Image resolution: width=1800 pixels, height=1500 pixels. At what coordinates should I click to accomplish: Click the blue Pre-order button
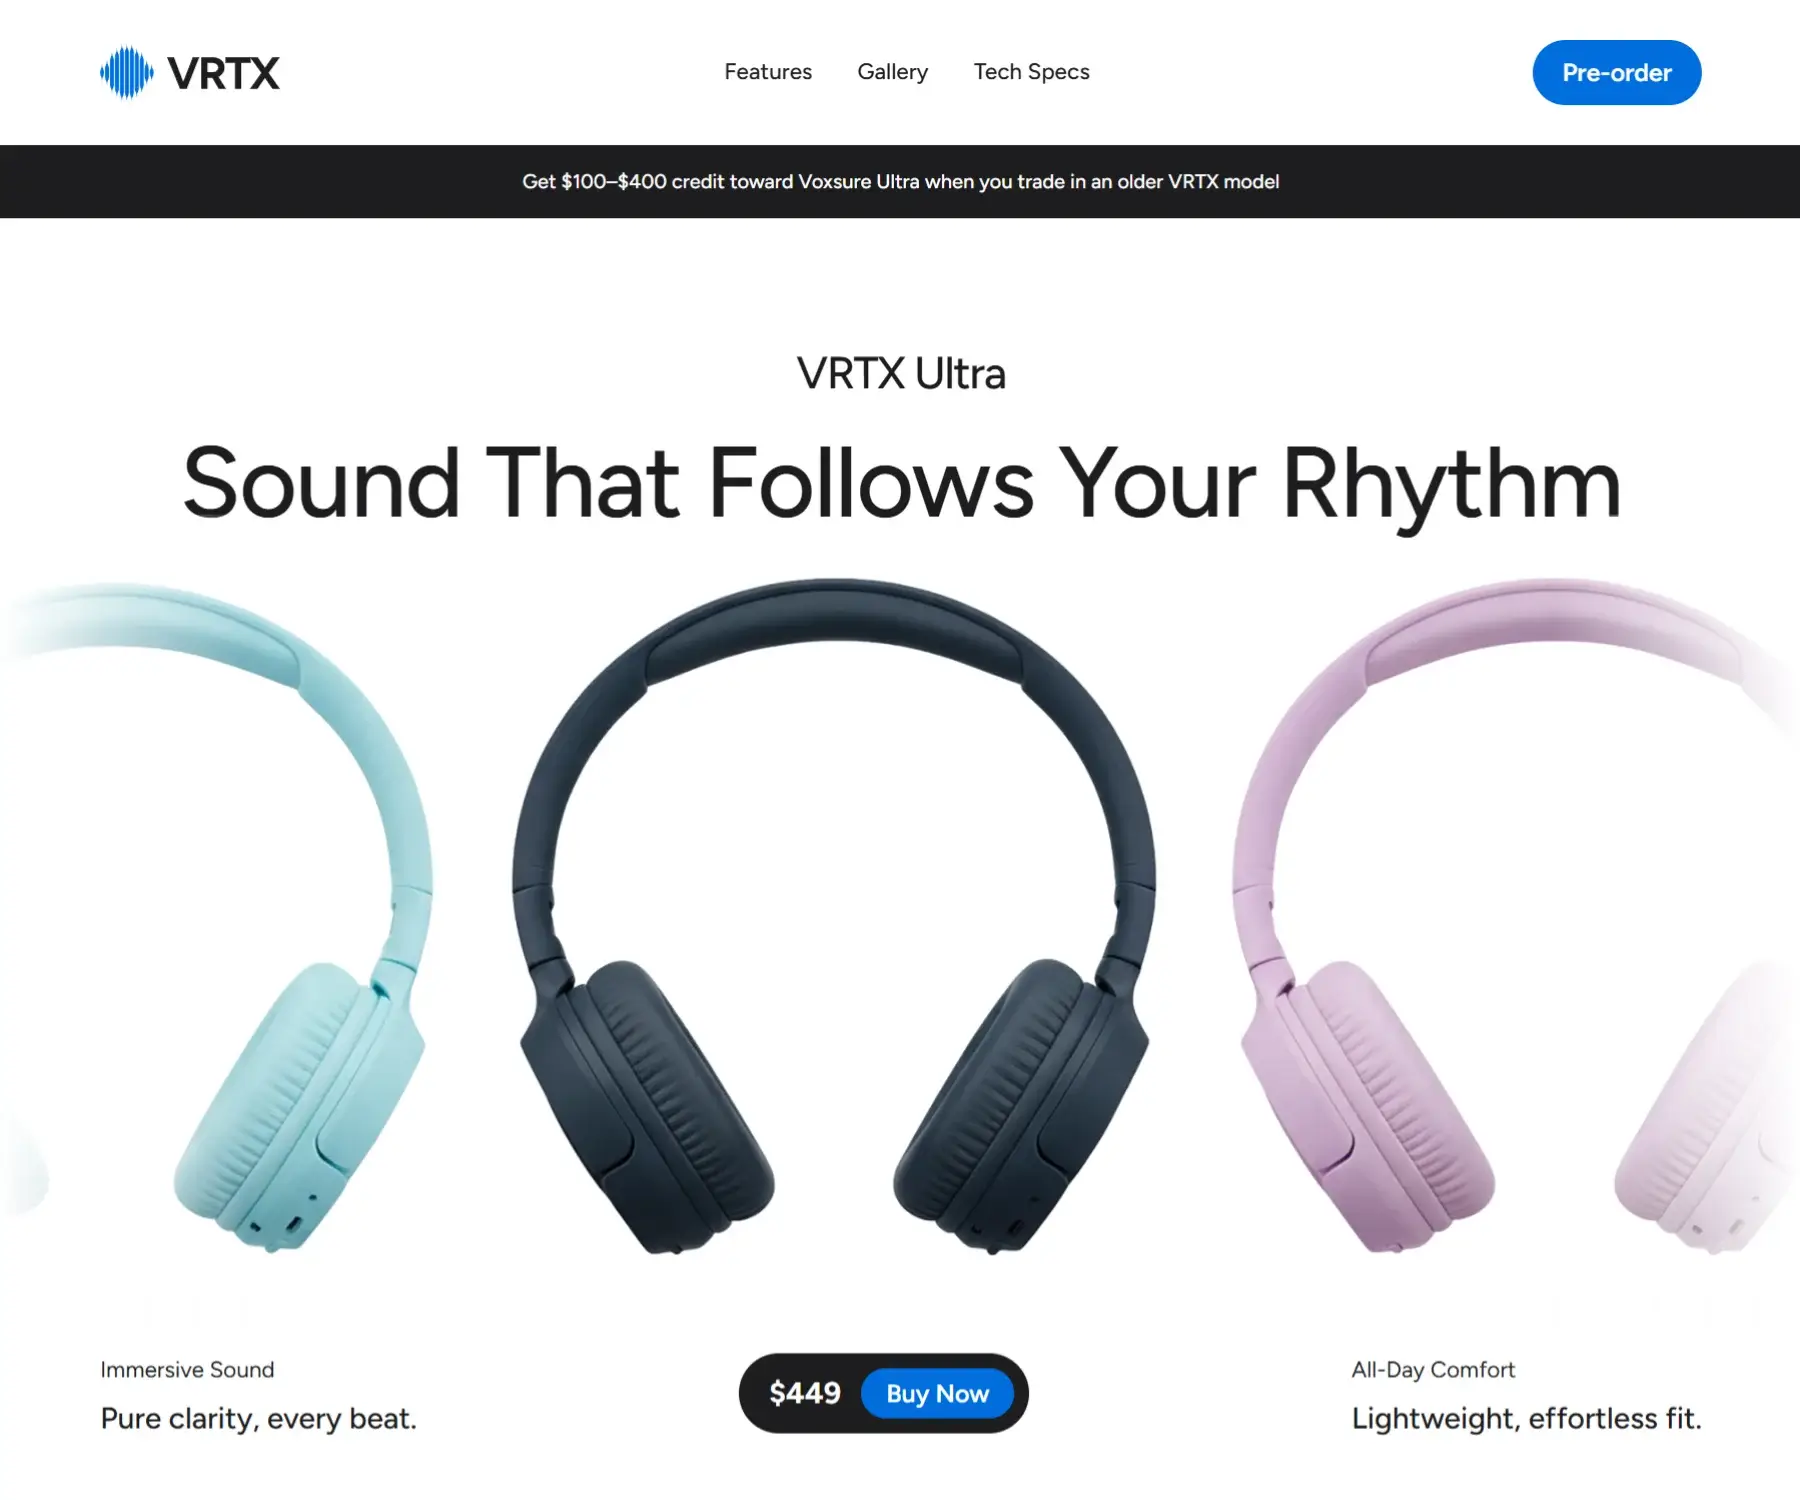click(1617, 73)
